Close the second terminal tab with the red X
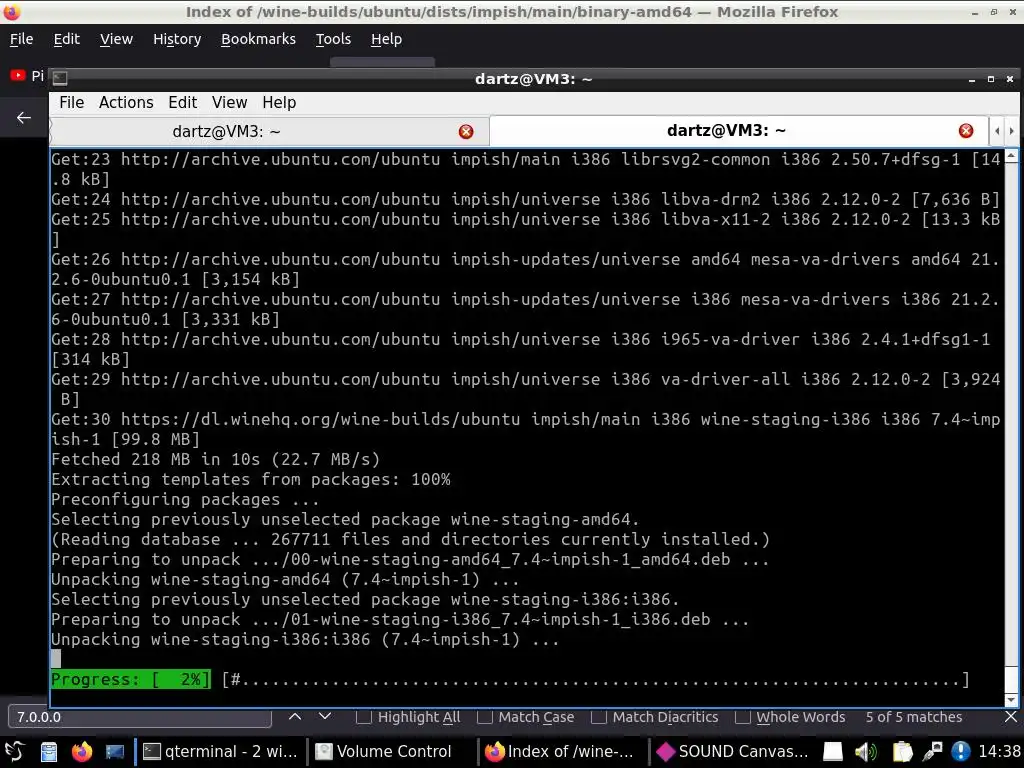Image resolution: width=1024 pixels, height=768 pixels. 966,131
